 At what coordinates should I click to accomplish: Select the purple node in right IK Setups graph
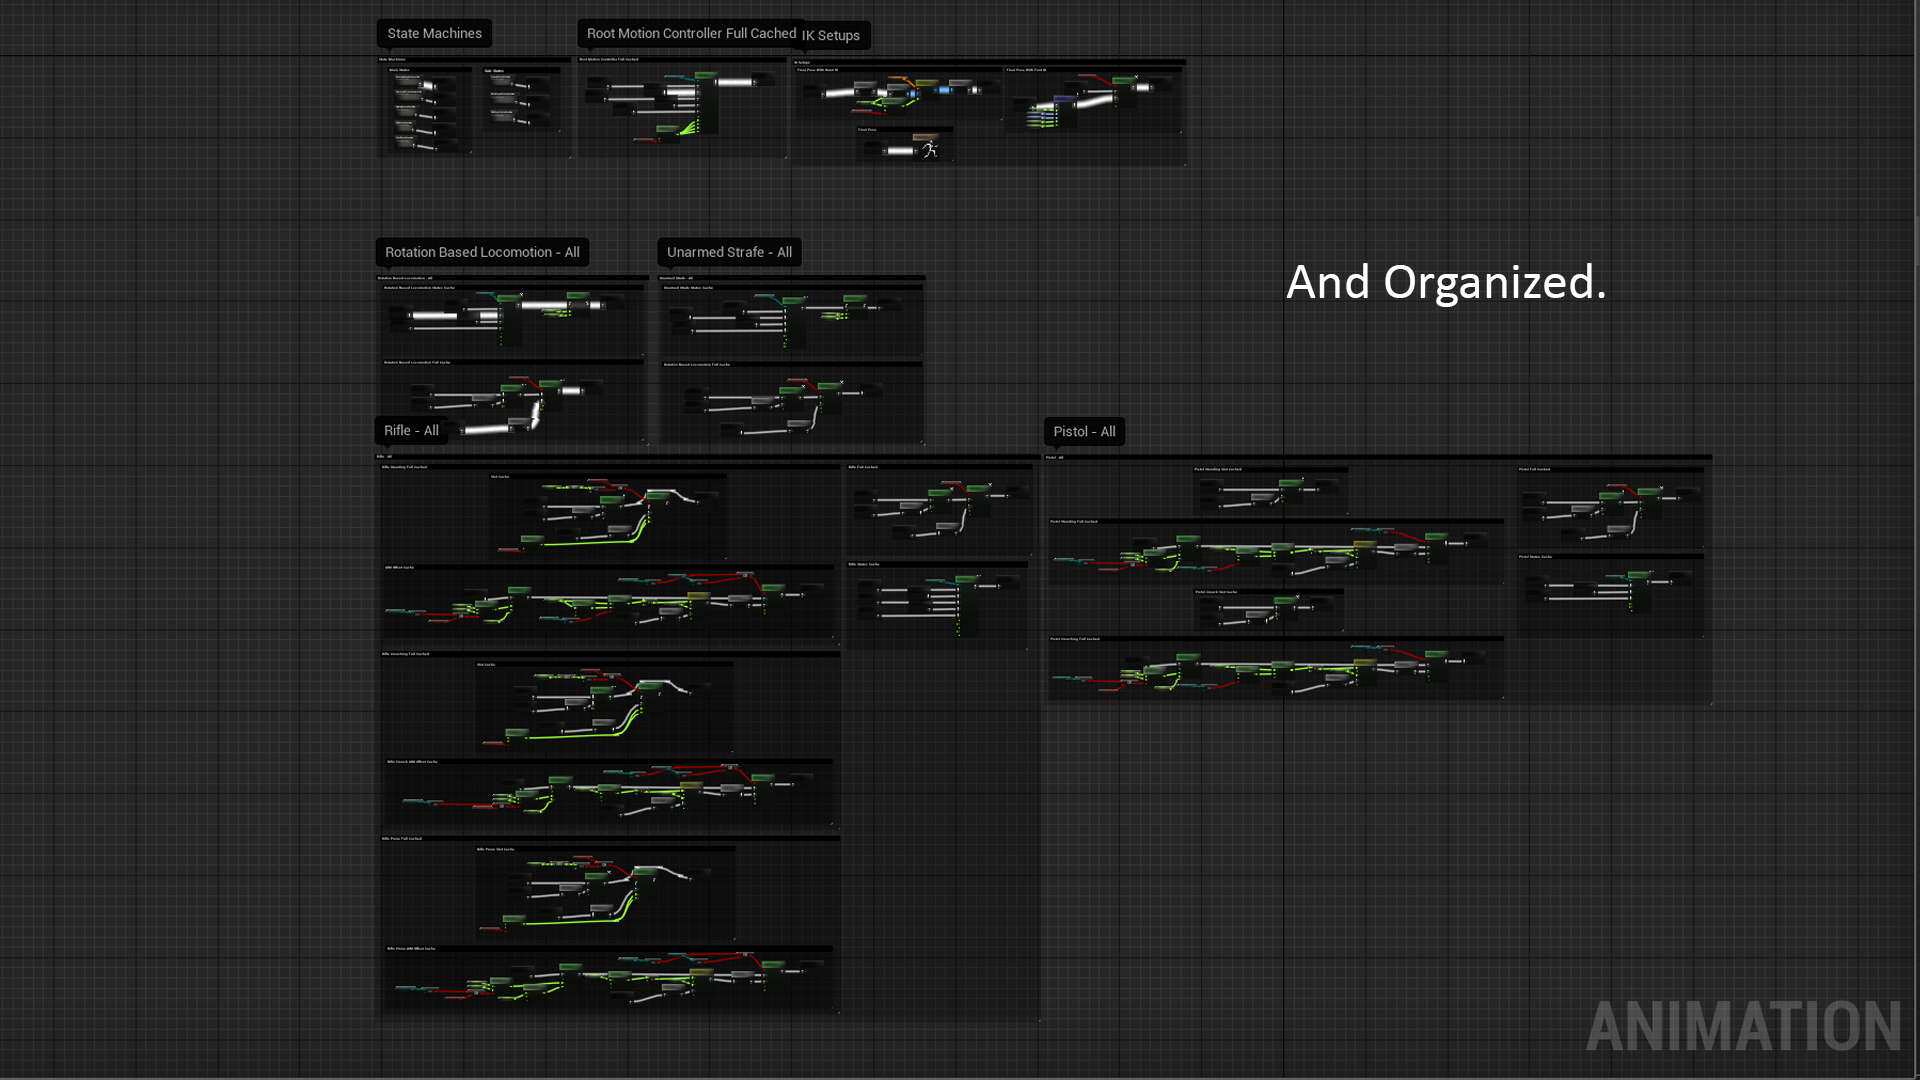[x=1064, y=100]
